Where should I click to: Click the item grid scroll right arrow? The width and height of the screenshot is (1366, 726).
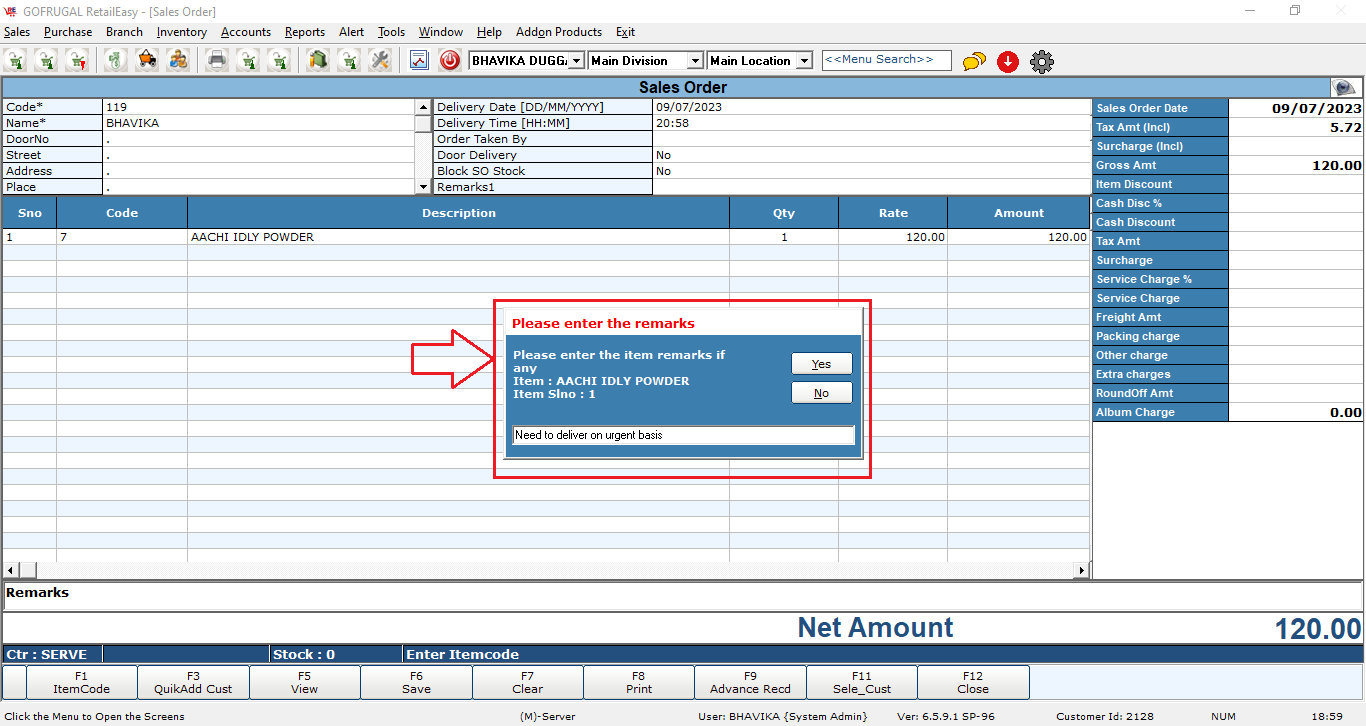tap(1081, 570)
